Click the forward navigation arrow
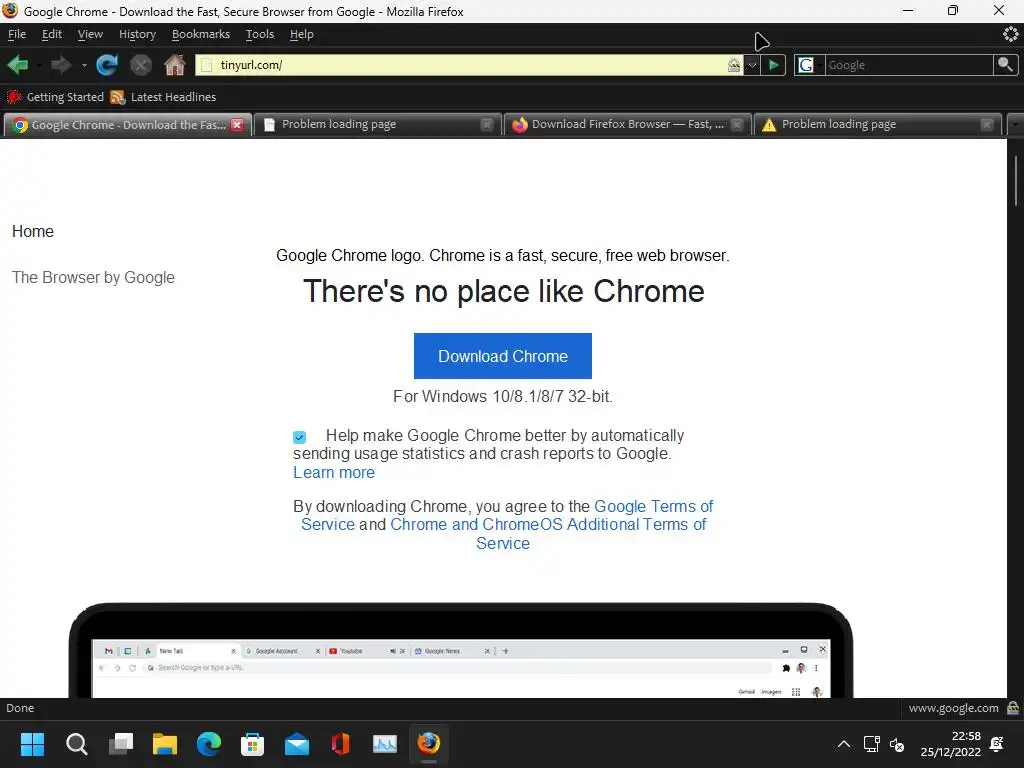Viewport: 1024px width, 768px height. click(61, 65)
